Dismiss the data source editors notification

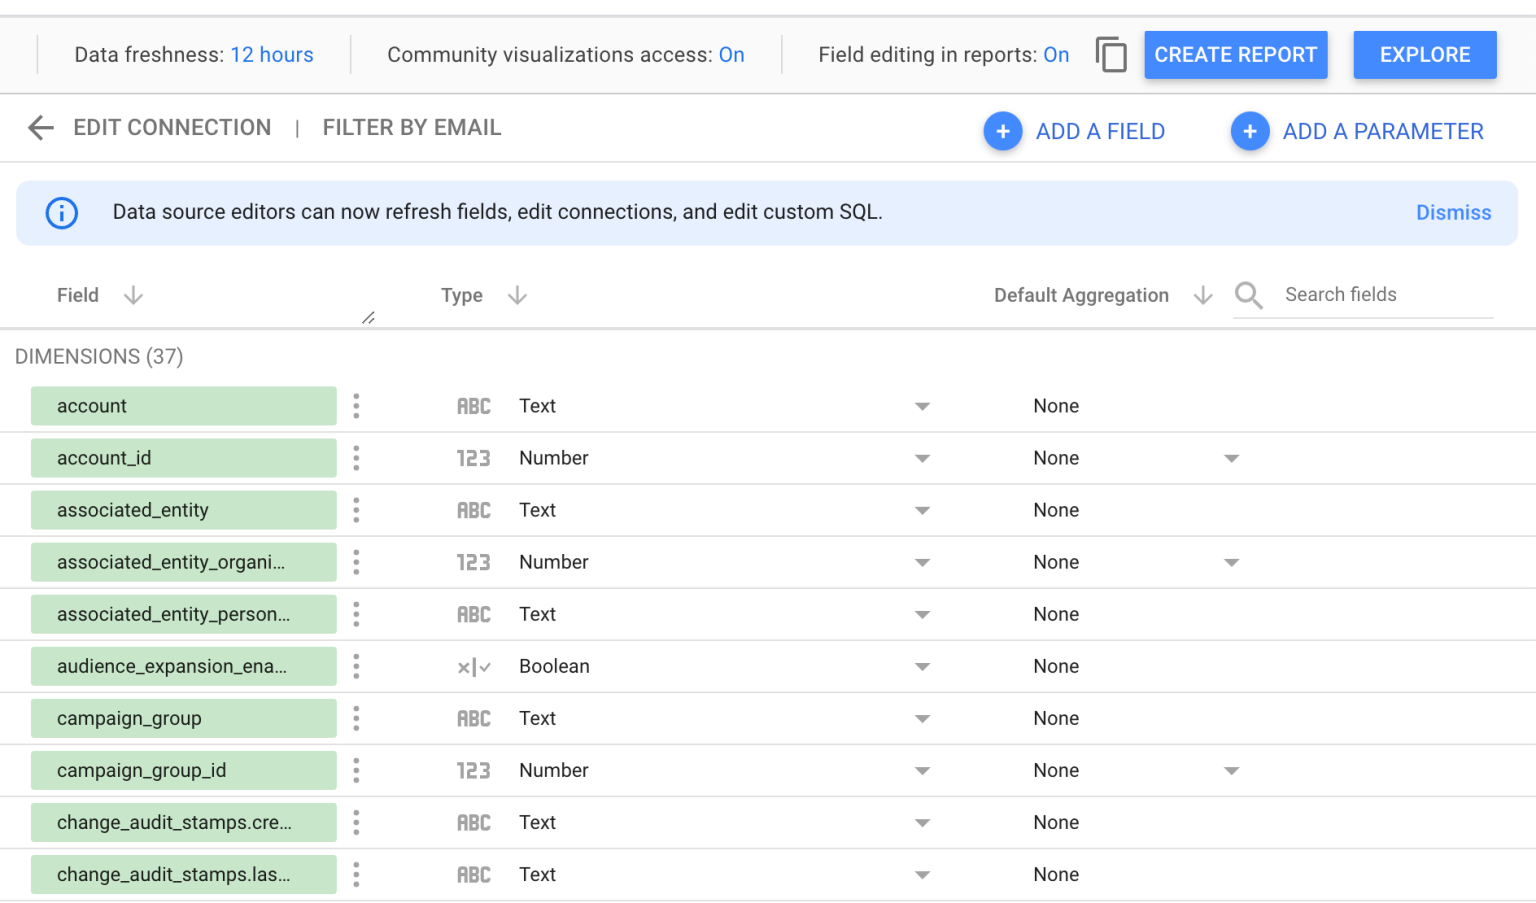[x=1453, y=213]
